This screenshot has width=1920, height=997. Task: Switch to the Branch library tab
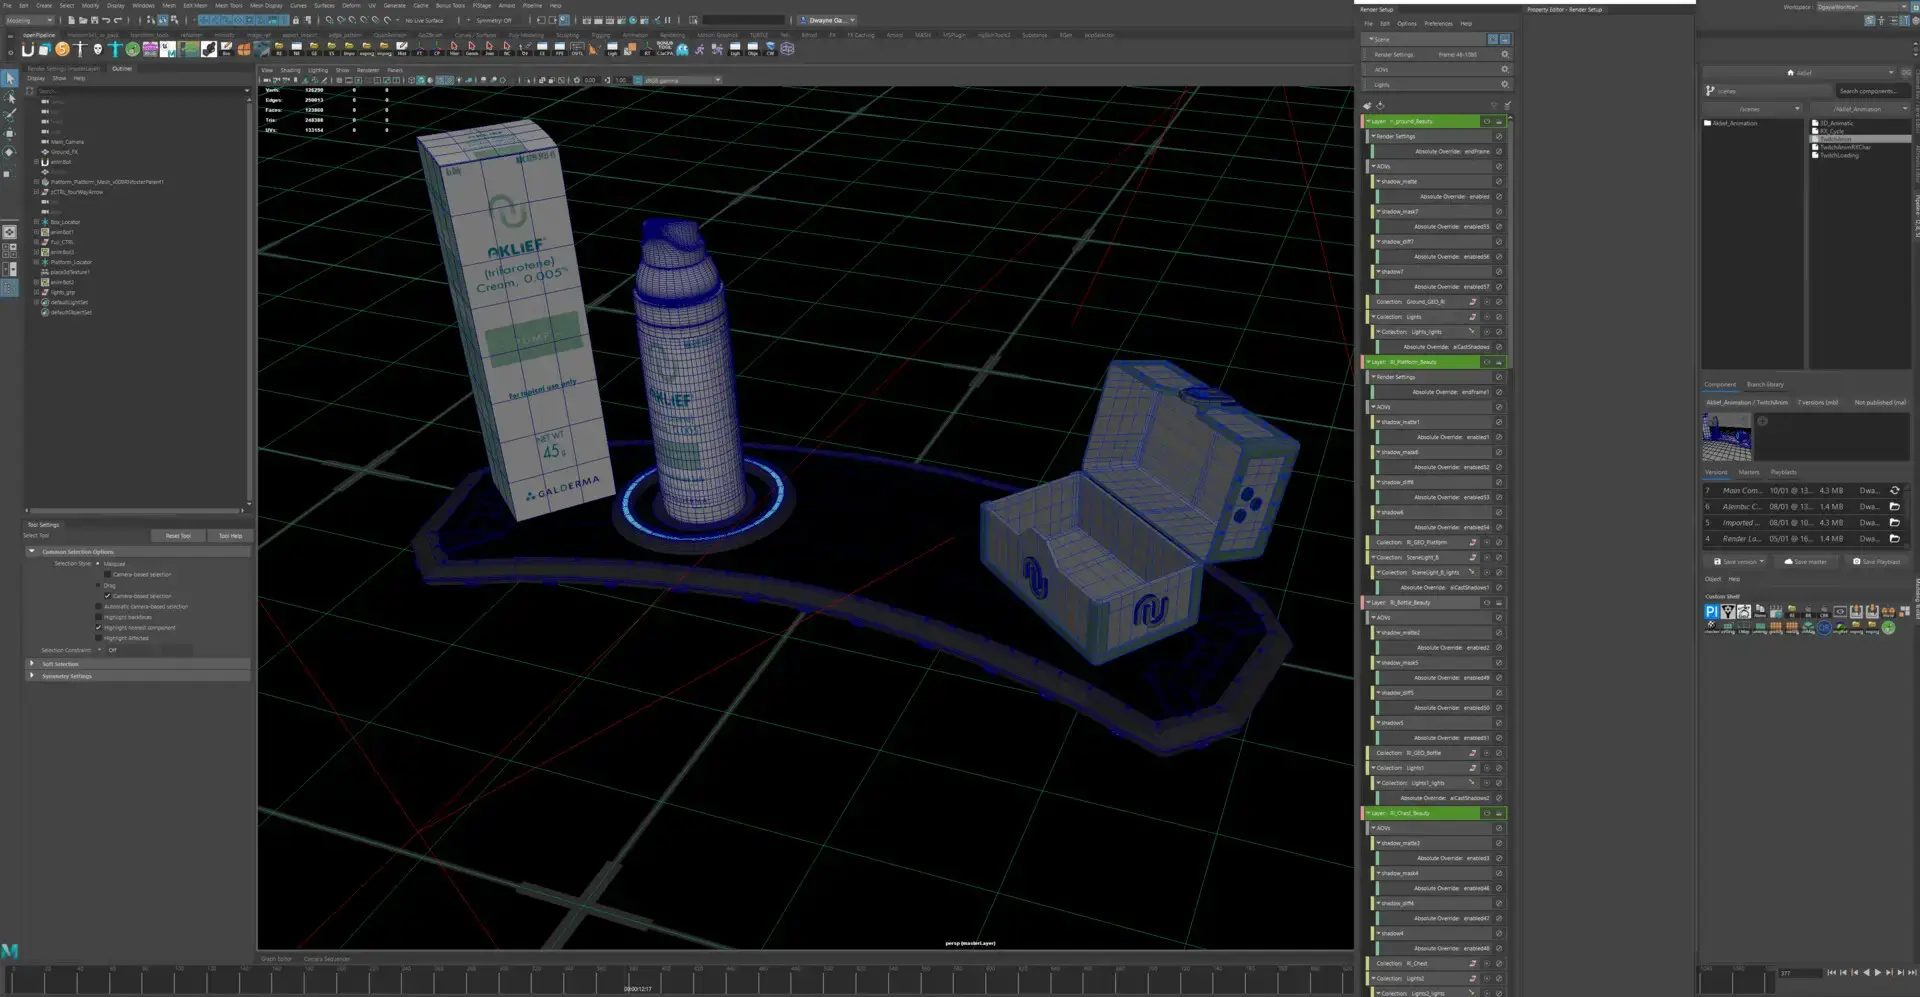[x=1765, y=385]
